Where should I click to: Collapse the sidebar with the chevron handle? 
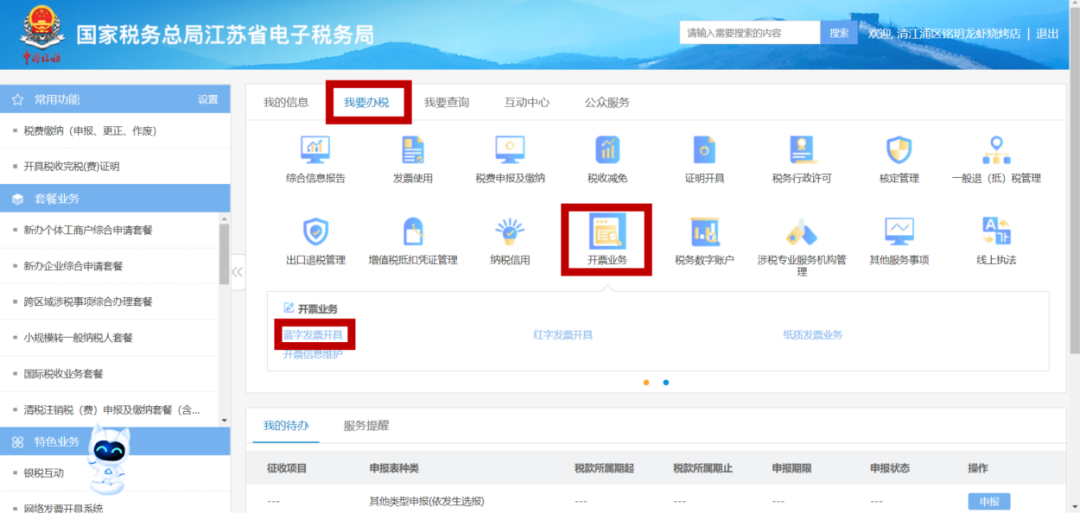[238, 271]
